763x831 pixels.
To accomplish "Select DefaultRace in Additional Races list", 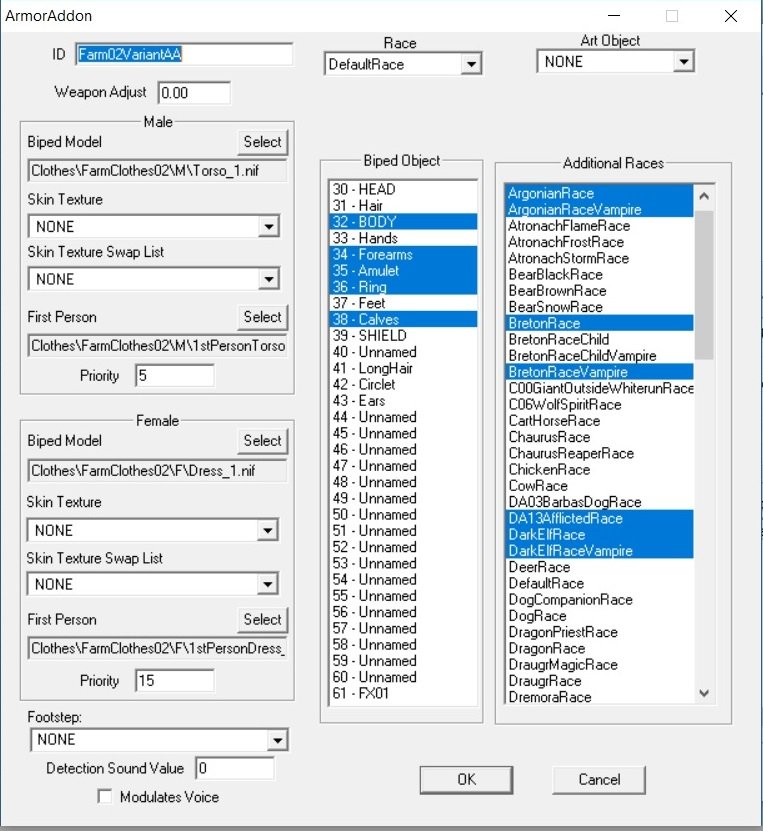I will click(599, 584).
